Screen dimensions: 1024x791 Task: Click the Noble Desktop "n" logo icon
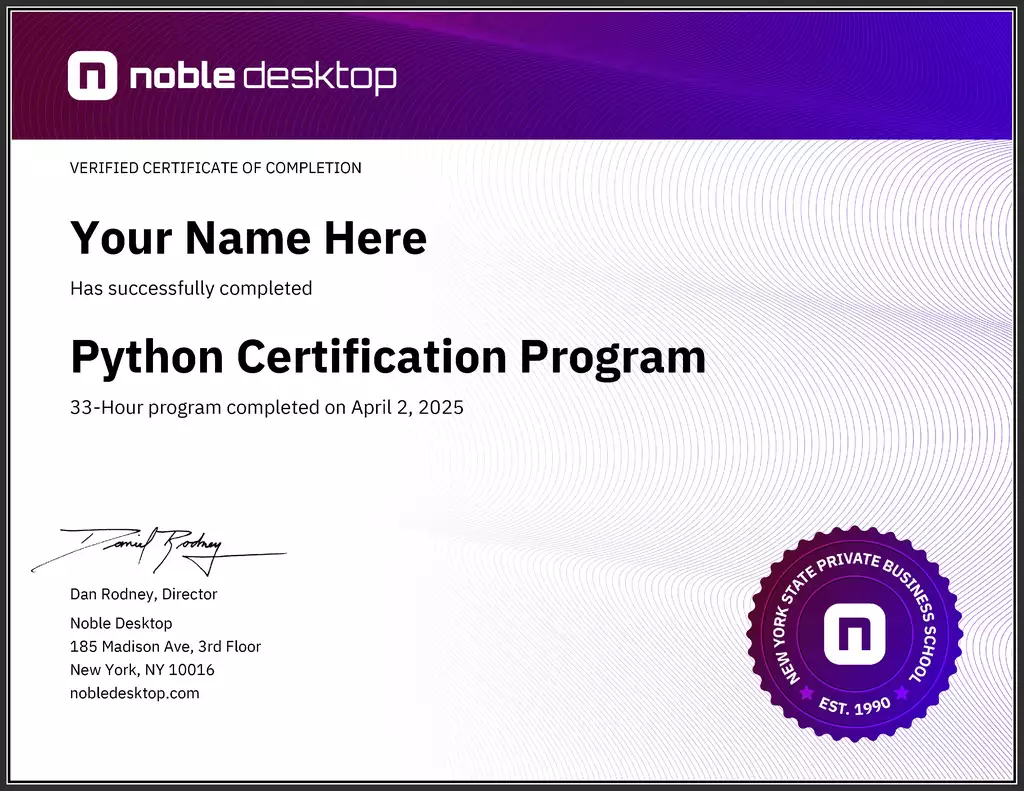[x=91, y=73]
